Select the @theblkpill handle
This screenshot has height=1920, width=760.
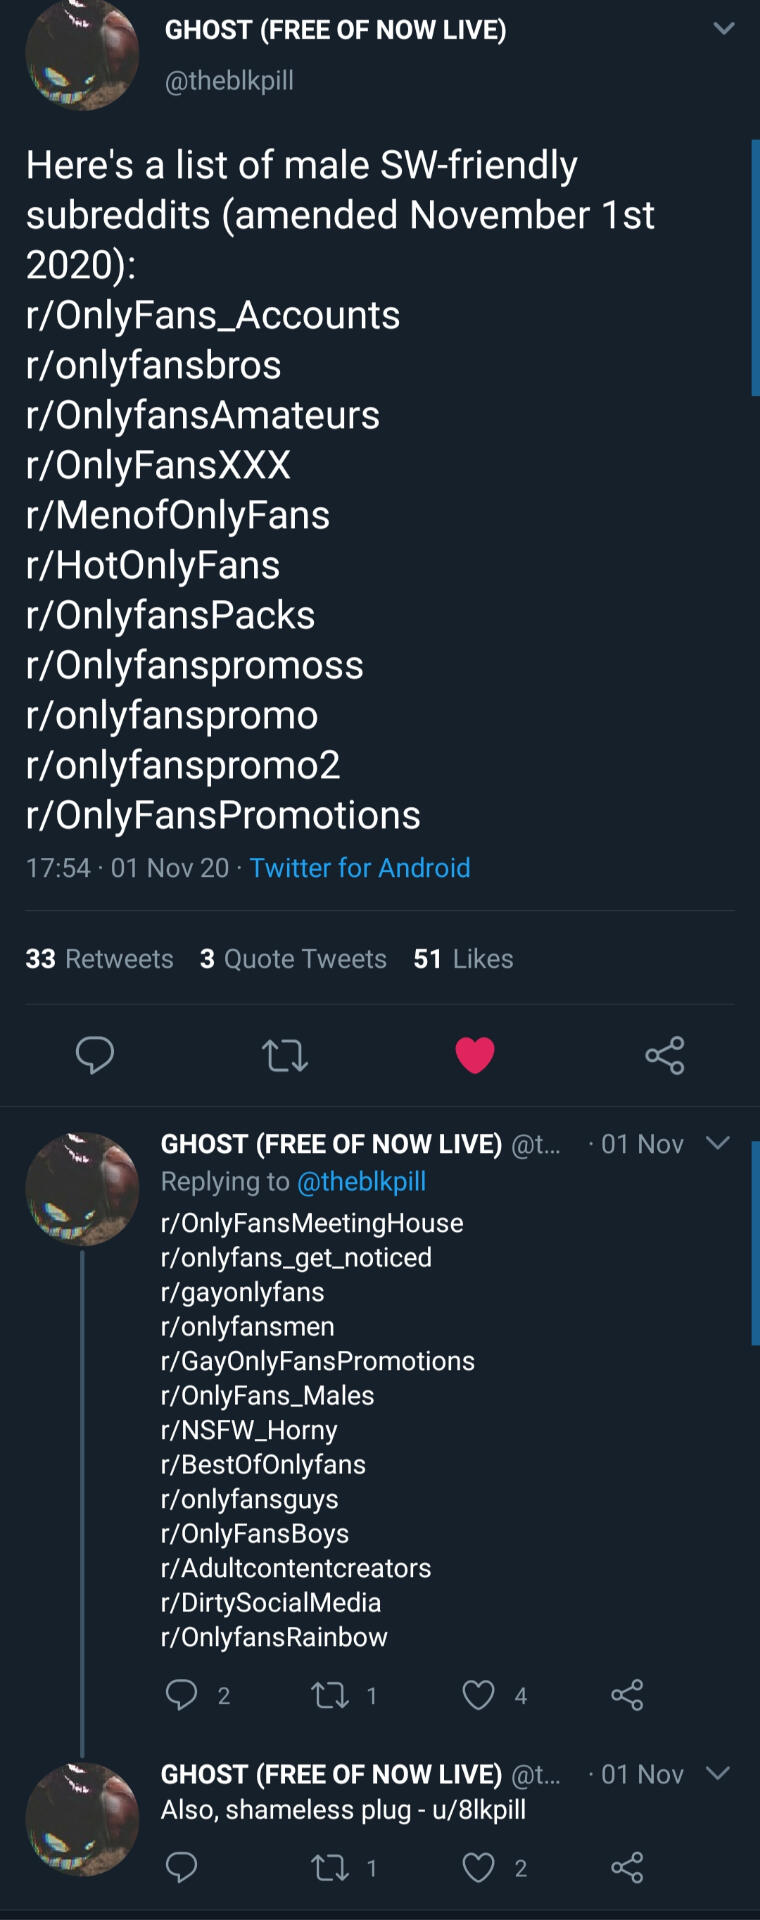click(x=229, y=81)
